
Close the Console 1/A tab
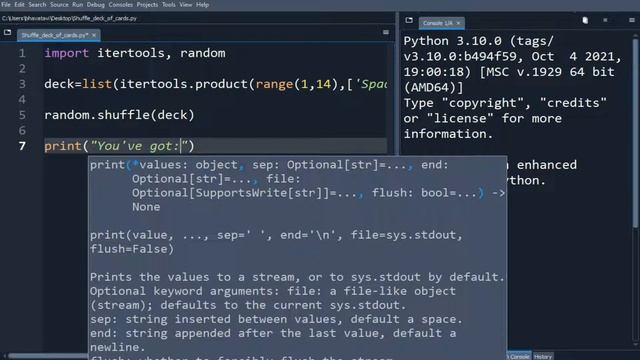pos(458,23)
